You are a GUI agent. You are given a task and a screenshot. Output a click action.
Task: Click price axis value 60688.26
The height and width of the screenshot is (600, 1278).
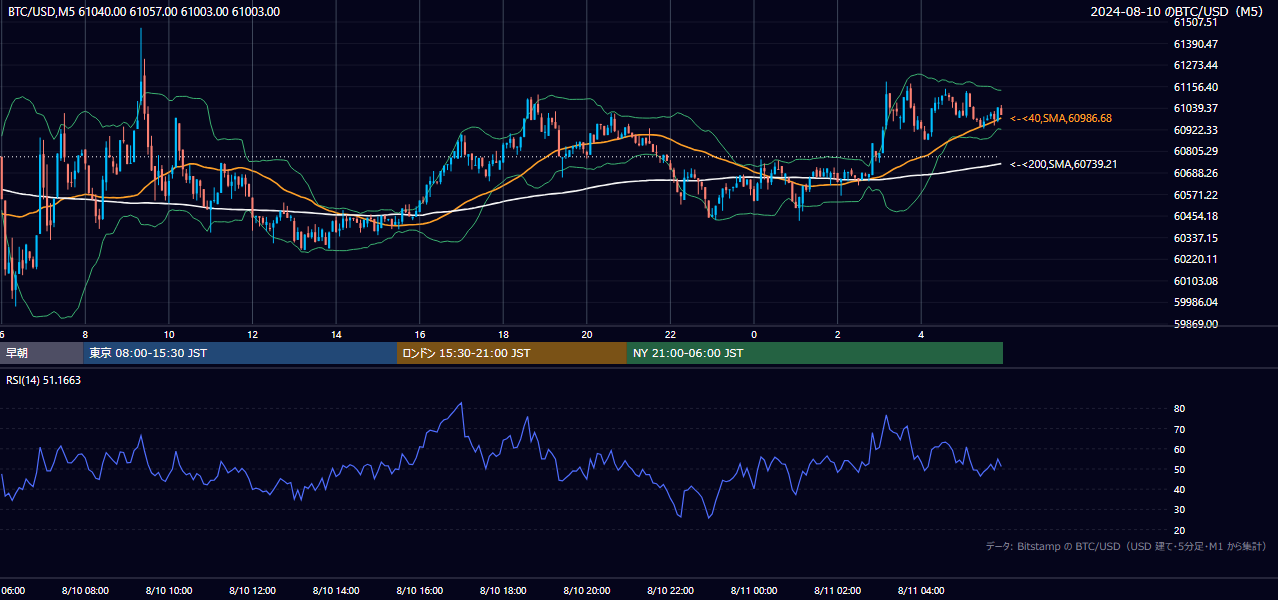pyautogui.click(x=1194, y=173)
